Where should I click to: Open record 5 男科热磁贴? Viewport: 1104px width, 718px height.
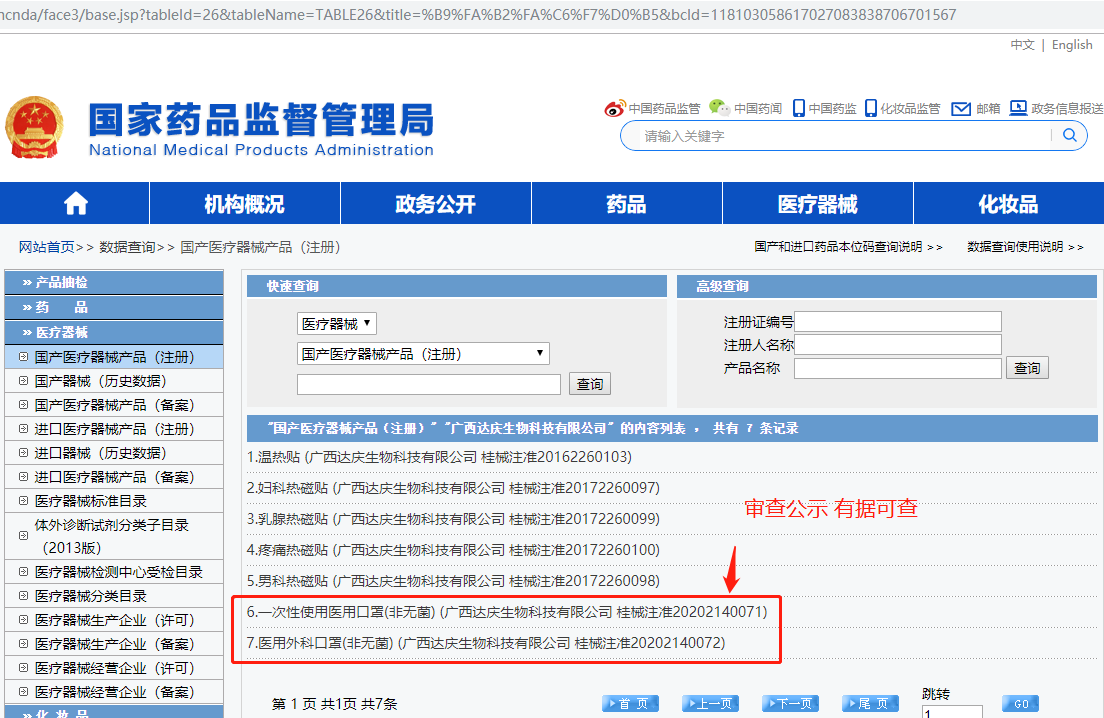pyautogui.click(x=453, y=581)
